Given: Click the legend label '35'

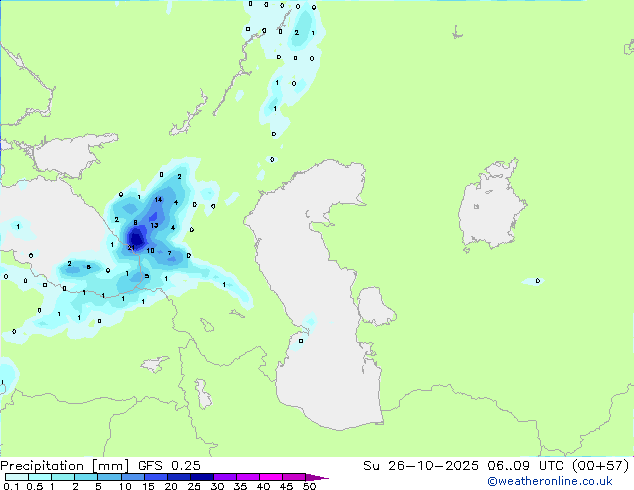Looking at the screenshot, I should pos(240,486).
